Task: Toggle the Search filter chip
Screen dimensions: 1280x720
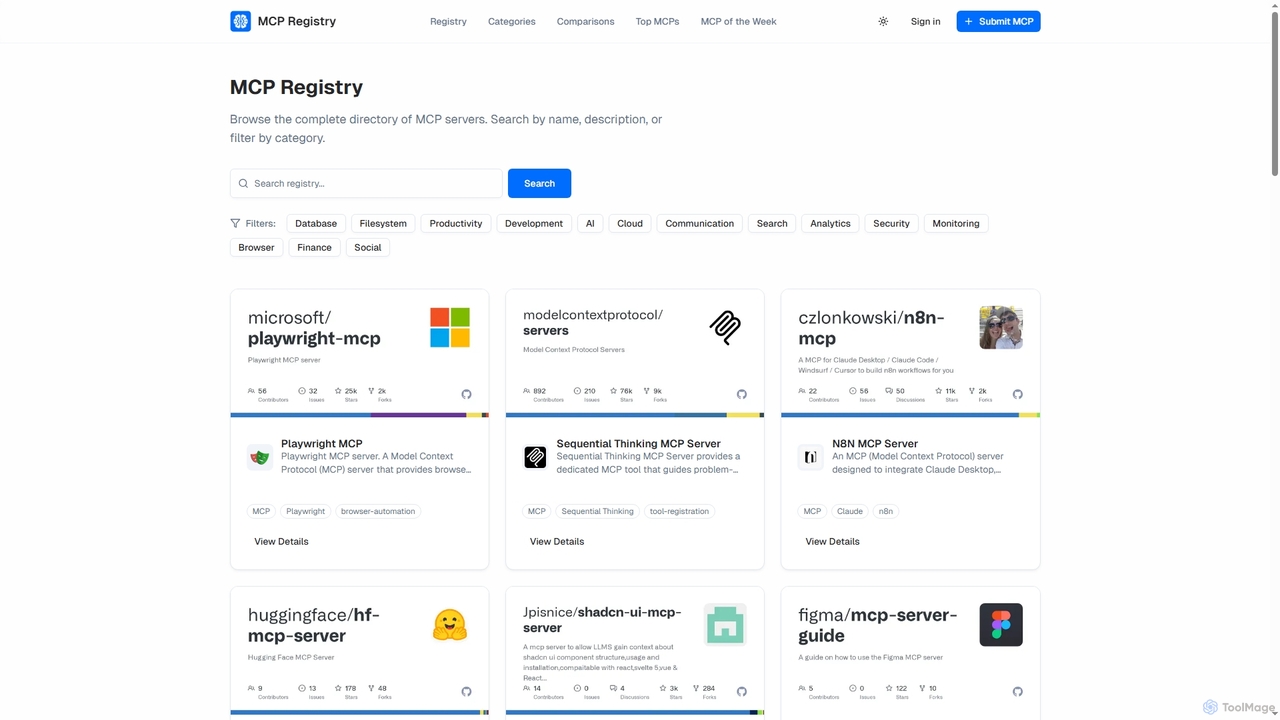Action: click(x=772, y=223)
